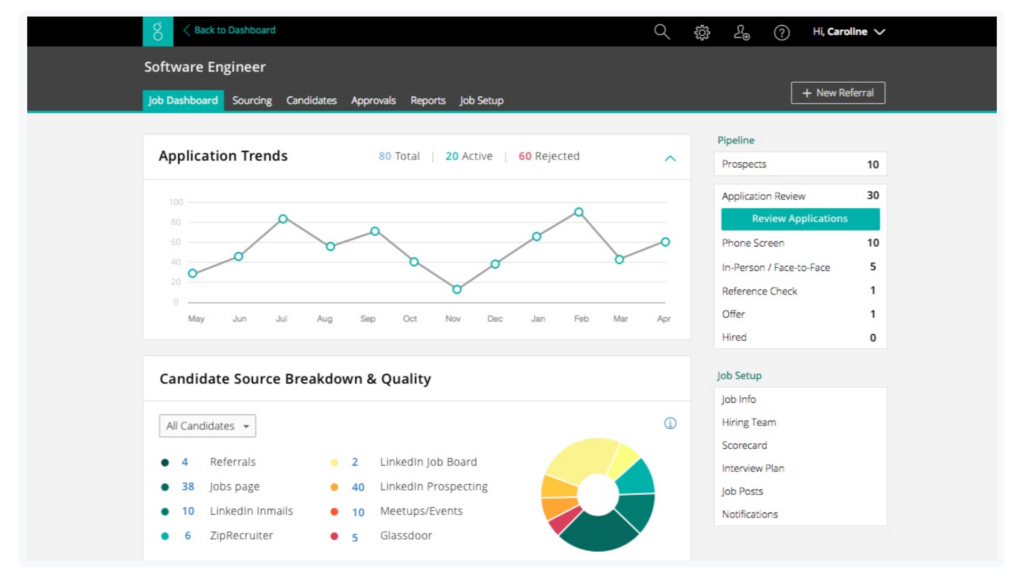This screenshot has height=576, width=1024.
Task: Open the Scorecard link in Job Setup
Action: click(x=745, y=445)
